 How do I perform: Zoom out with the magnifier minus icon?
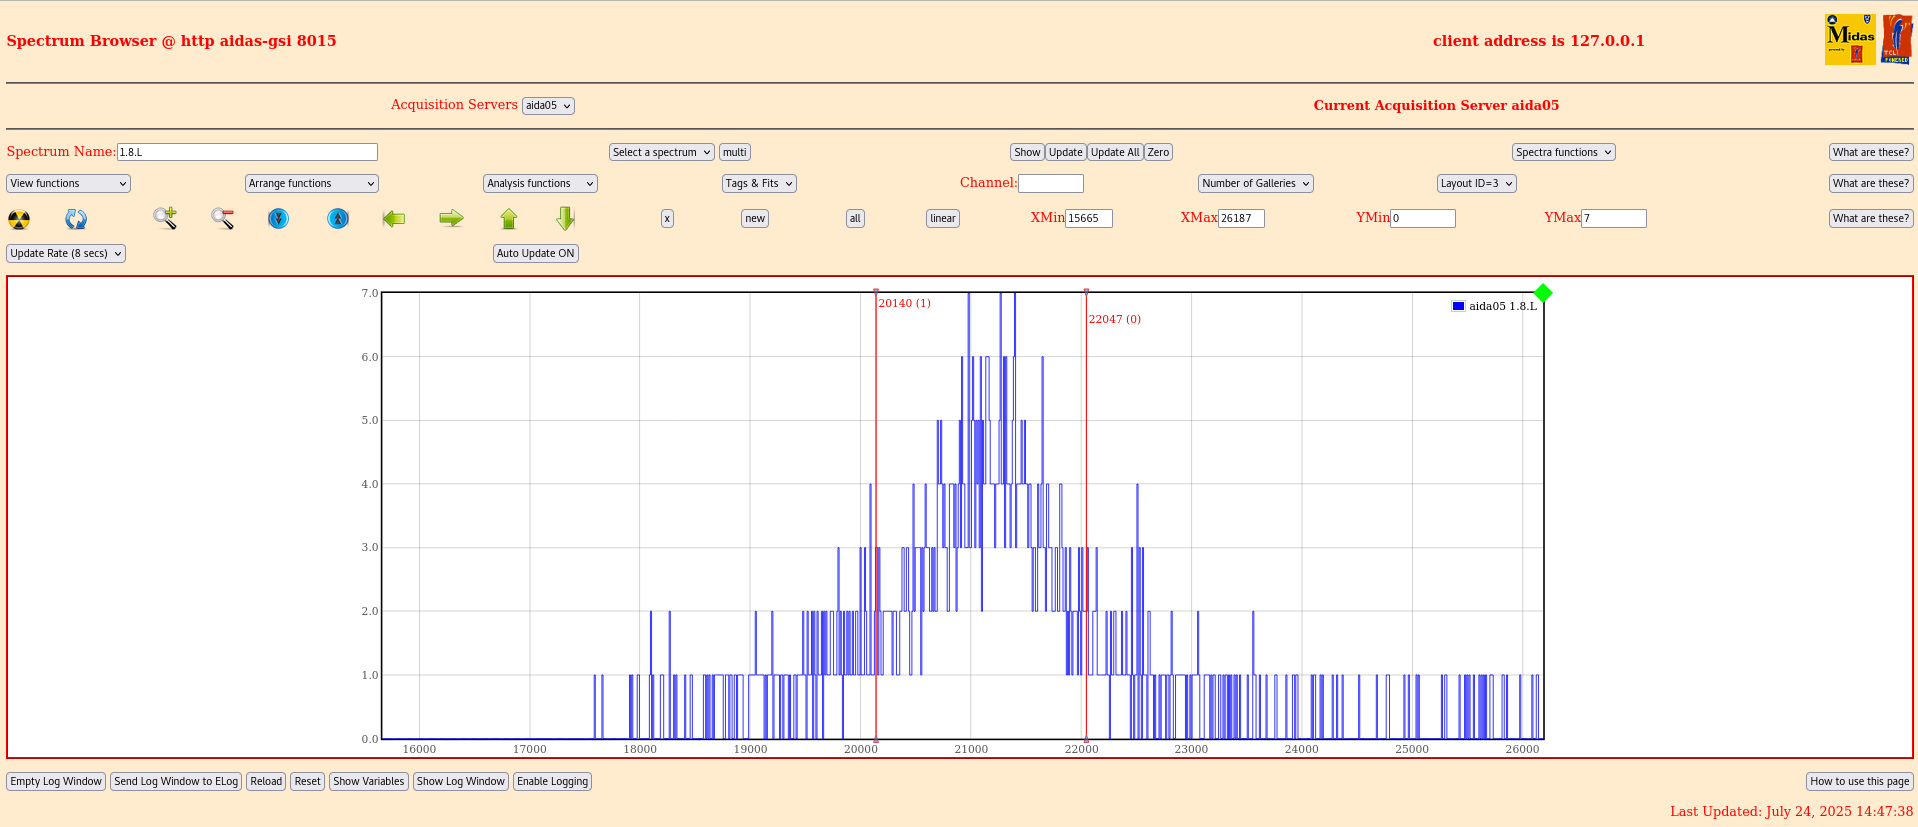click(x=222, y=218)
